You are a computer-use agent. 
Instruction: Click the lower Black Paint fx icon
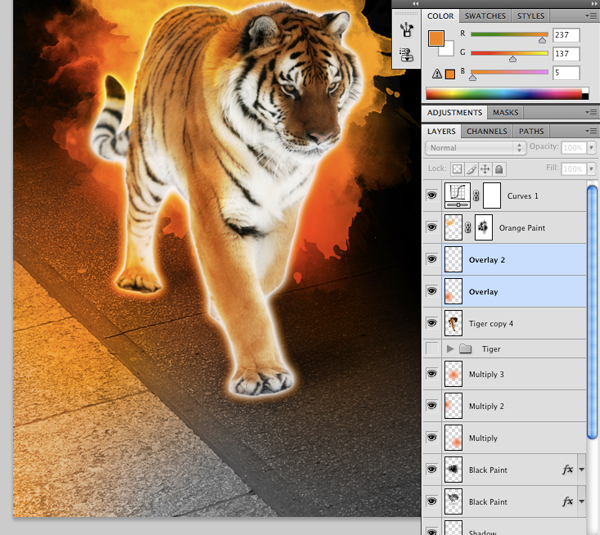pyautogui.click(x=567, y=501)
